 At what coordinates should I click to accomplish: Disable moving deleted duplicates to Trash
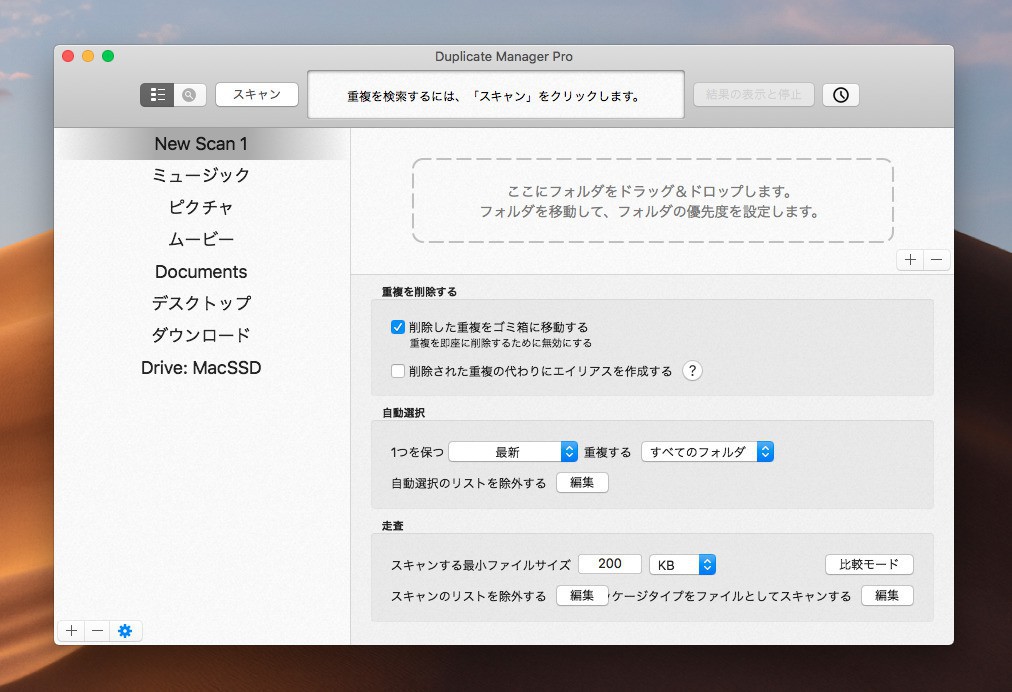pyautogui.click(x=398, y=327)
